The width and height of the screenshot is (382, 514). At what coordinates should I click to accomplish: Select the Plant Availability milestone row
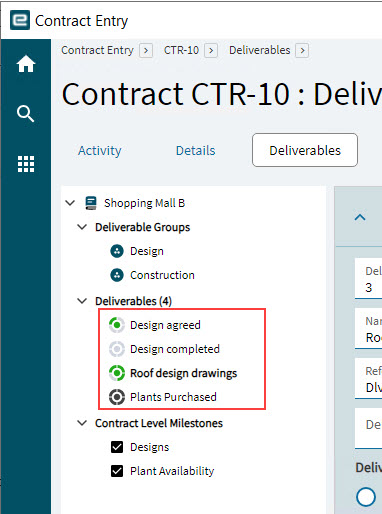point(172,471)
